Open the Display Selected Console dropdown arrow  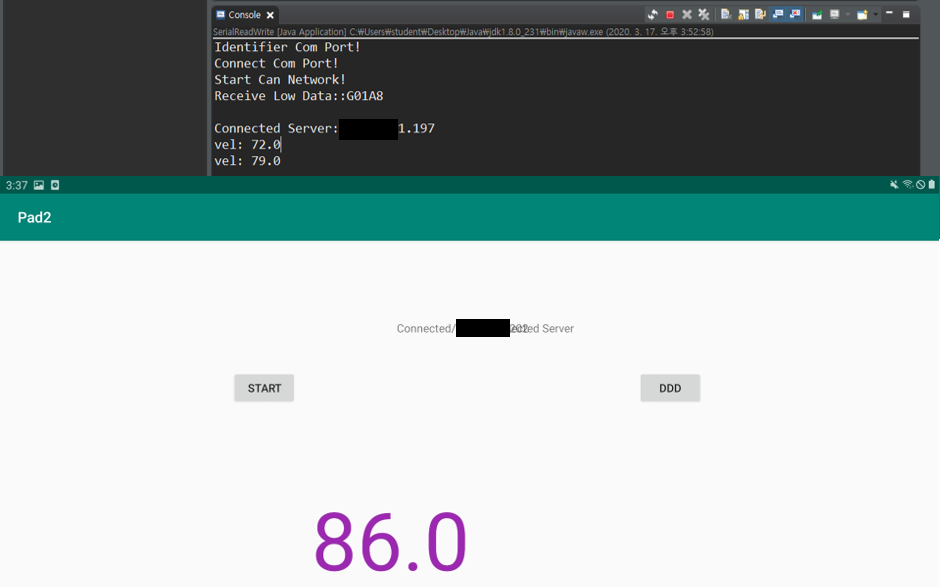click(847, 14)
